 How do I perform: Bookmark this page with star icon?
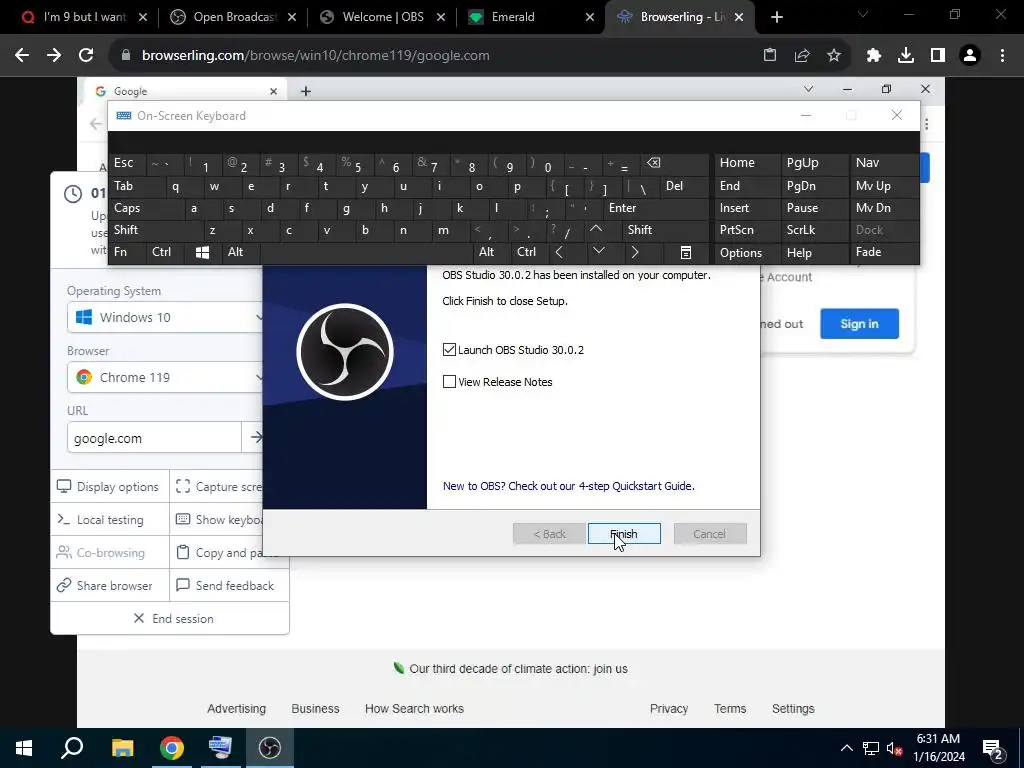click(834, 56)
